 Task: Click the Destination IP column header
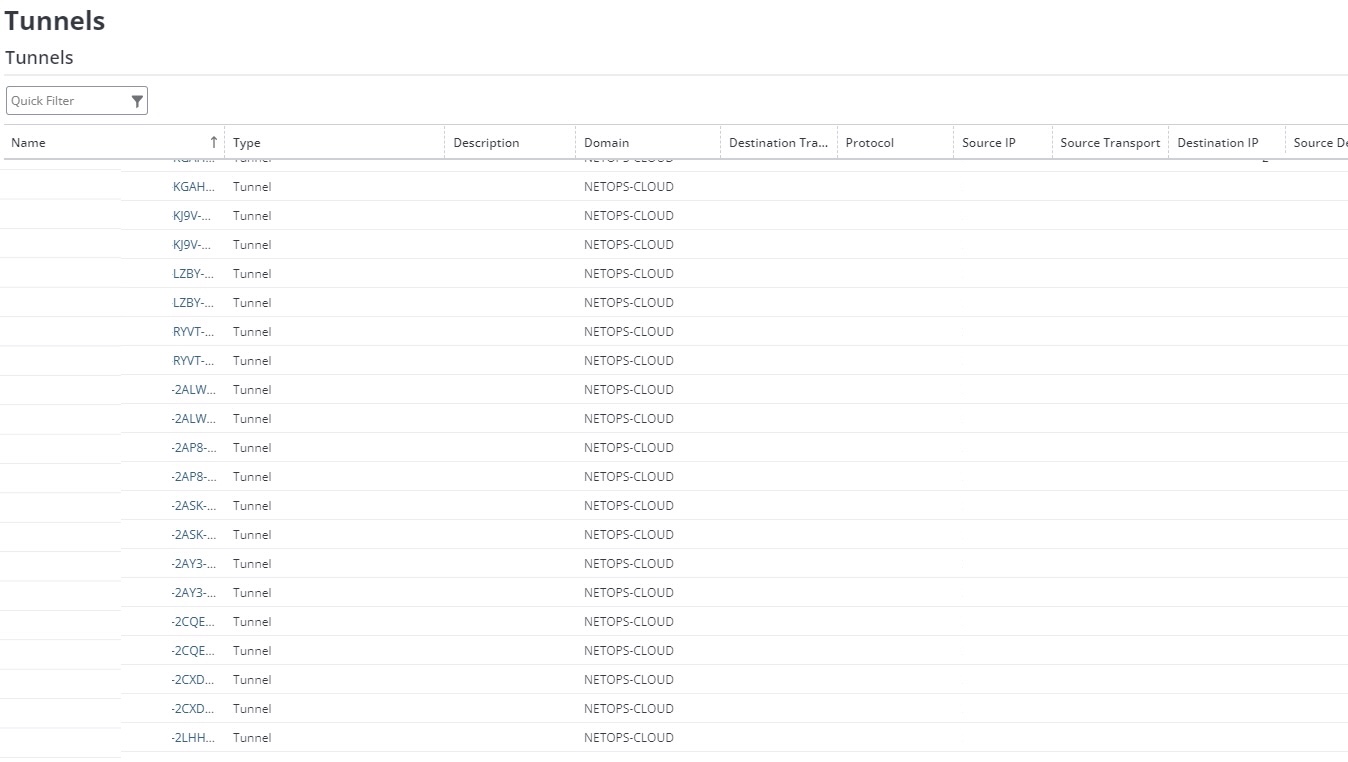(x=1217, y=143)
